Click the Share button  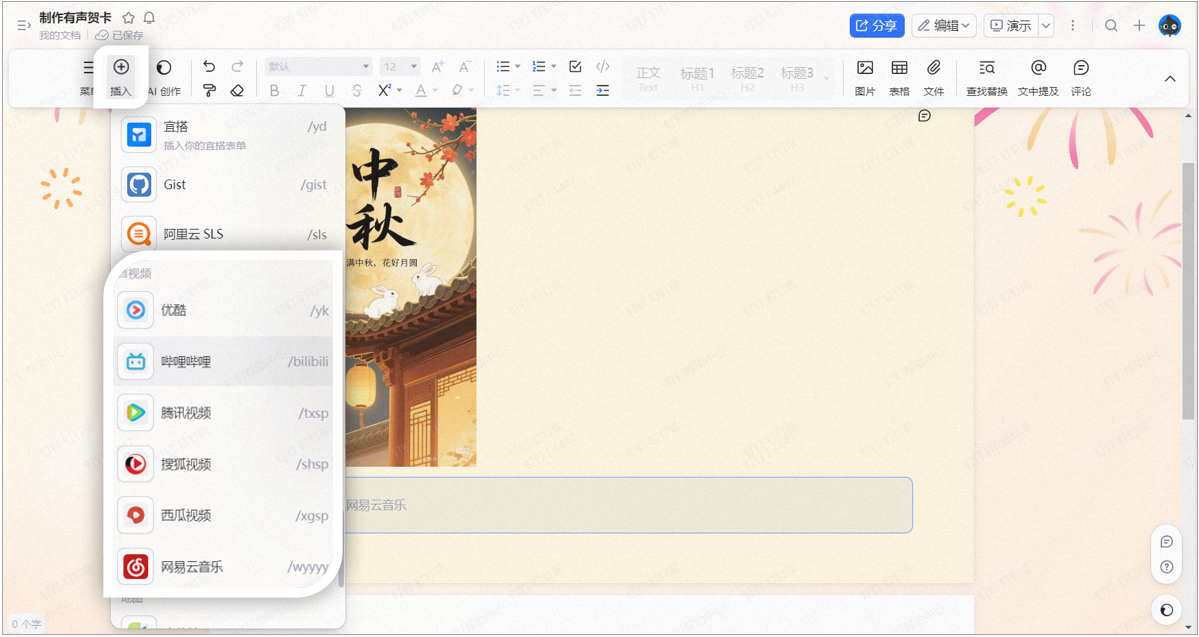click(877, 25)
